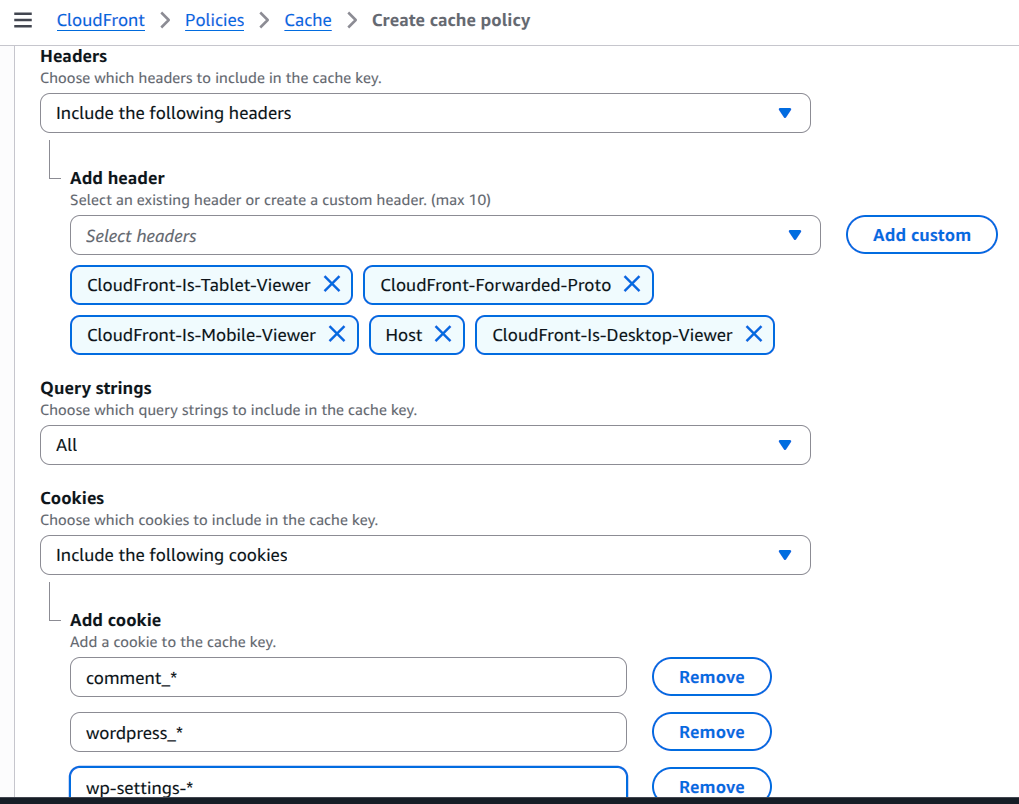Expand the Headers inclusion dropdown
This screenshot has height=804, width=1019.
pyautogui.click(x=425, y=113)
